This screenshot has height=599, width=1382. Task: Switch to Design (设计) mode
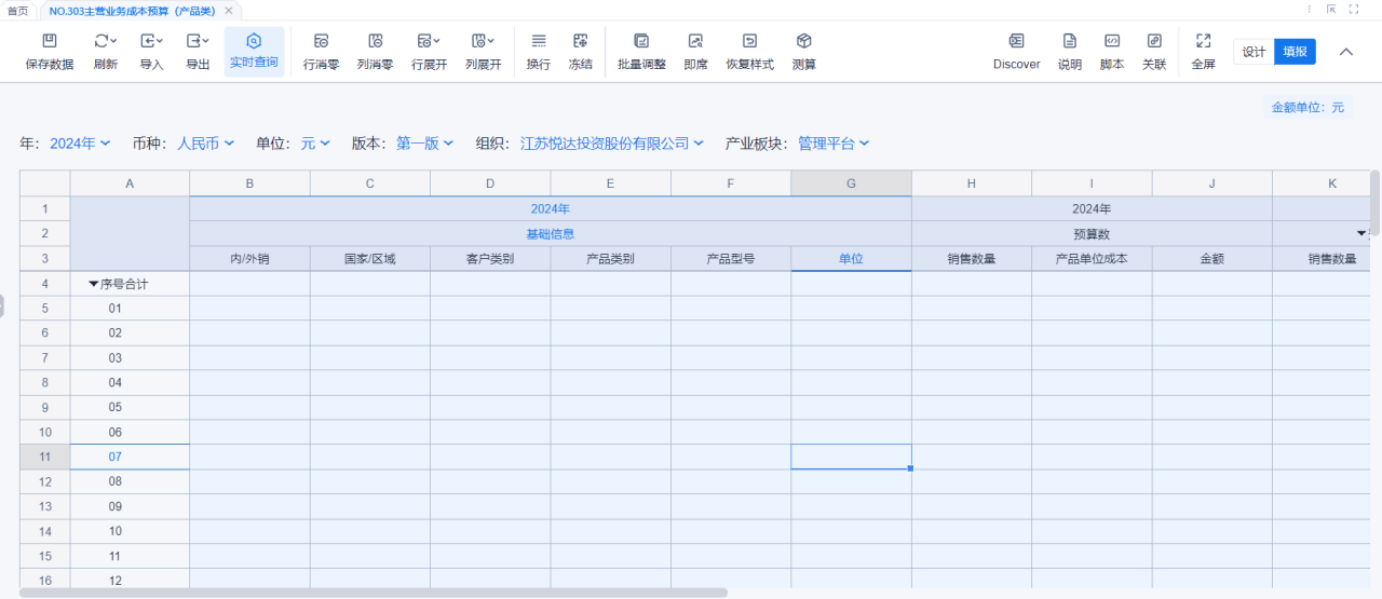[x=1254, y=52]
